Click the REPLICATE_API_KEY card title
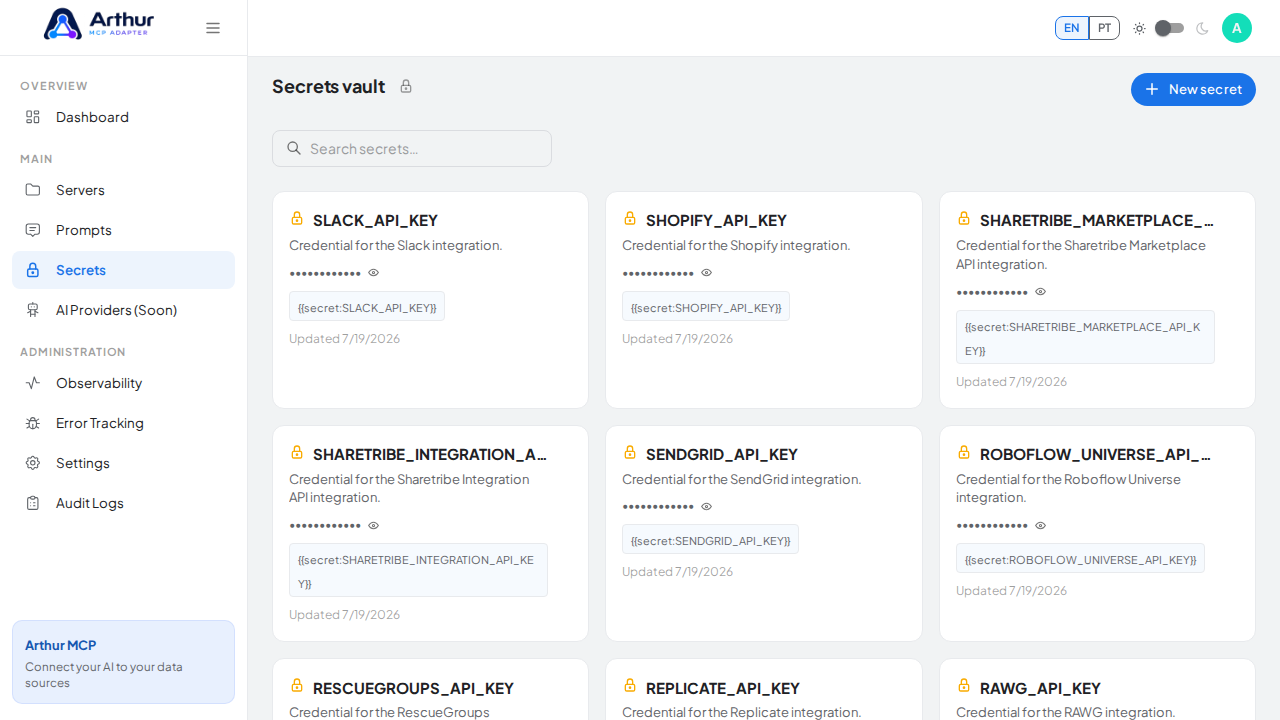Viewport: 1280px width, 720px height. point(723,688)
